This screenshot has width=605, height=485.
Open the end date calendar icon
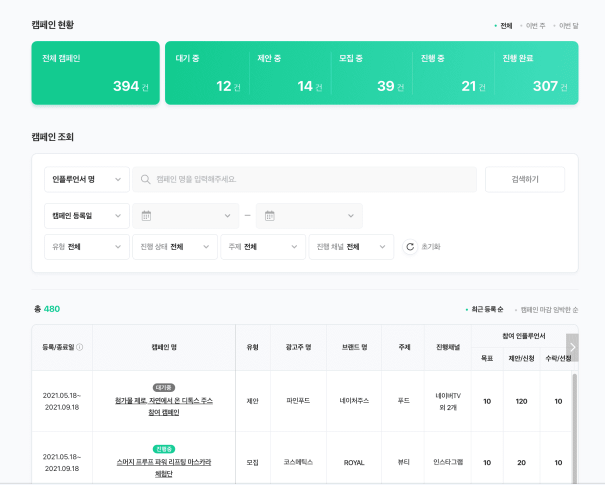coord(270,216)
